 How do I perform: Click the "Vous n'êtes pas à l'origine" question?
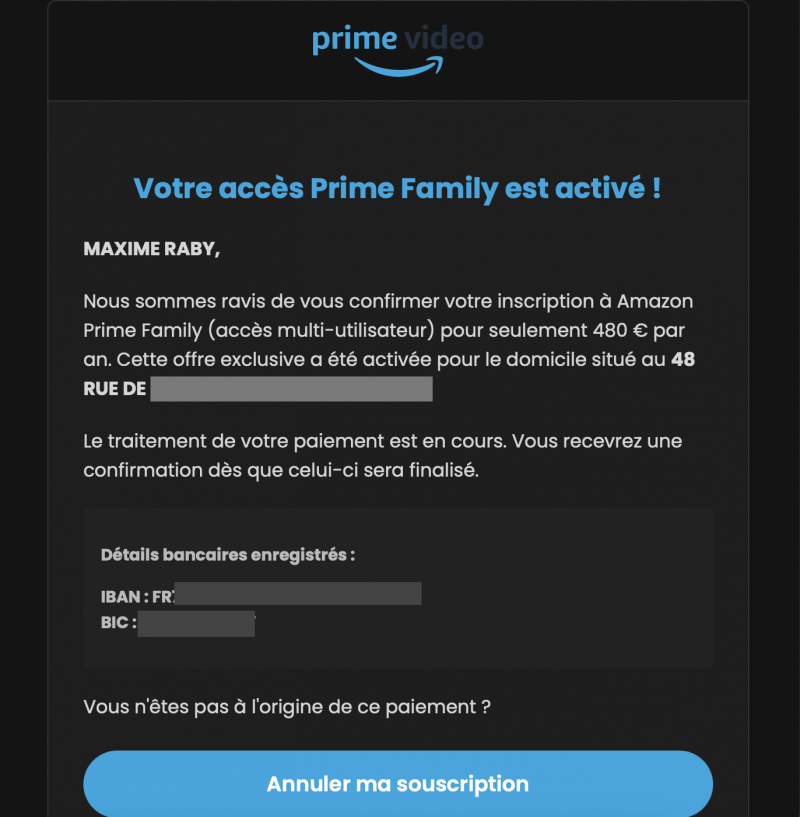click(287, 707)
